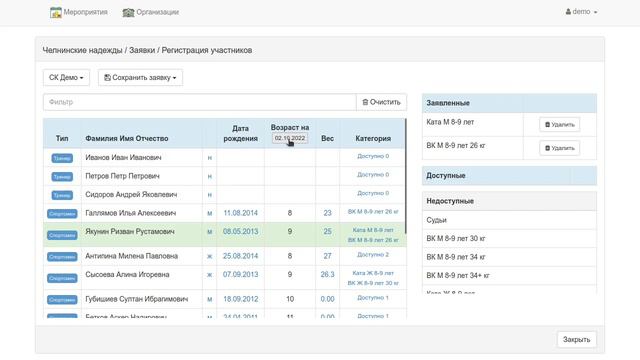Remove ВК М 8-9 лет 26 кг entry
This screenshot has width=640, height=360.
(x=560, y=148)
